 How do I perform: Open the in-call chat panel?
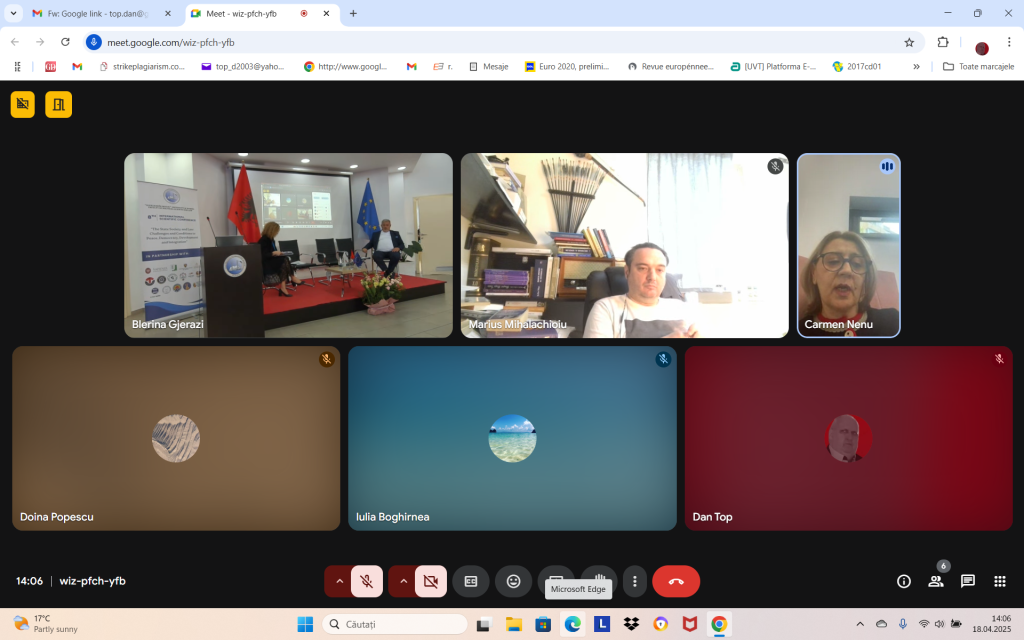point(968,581)
